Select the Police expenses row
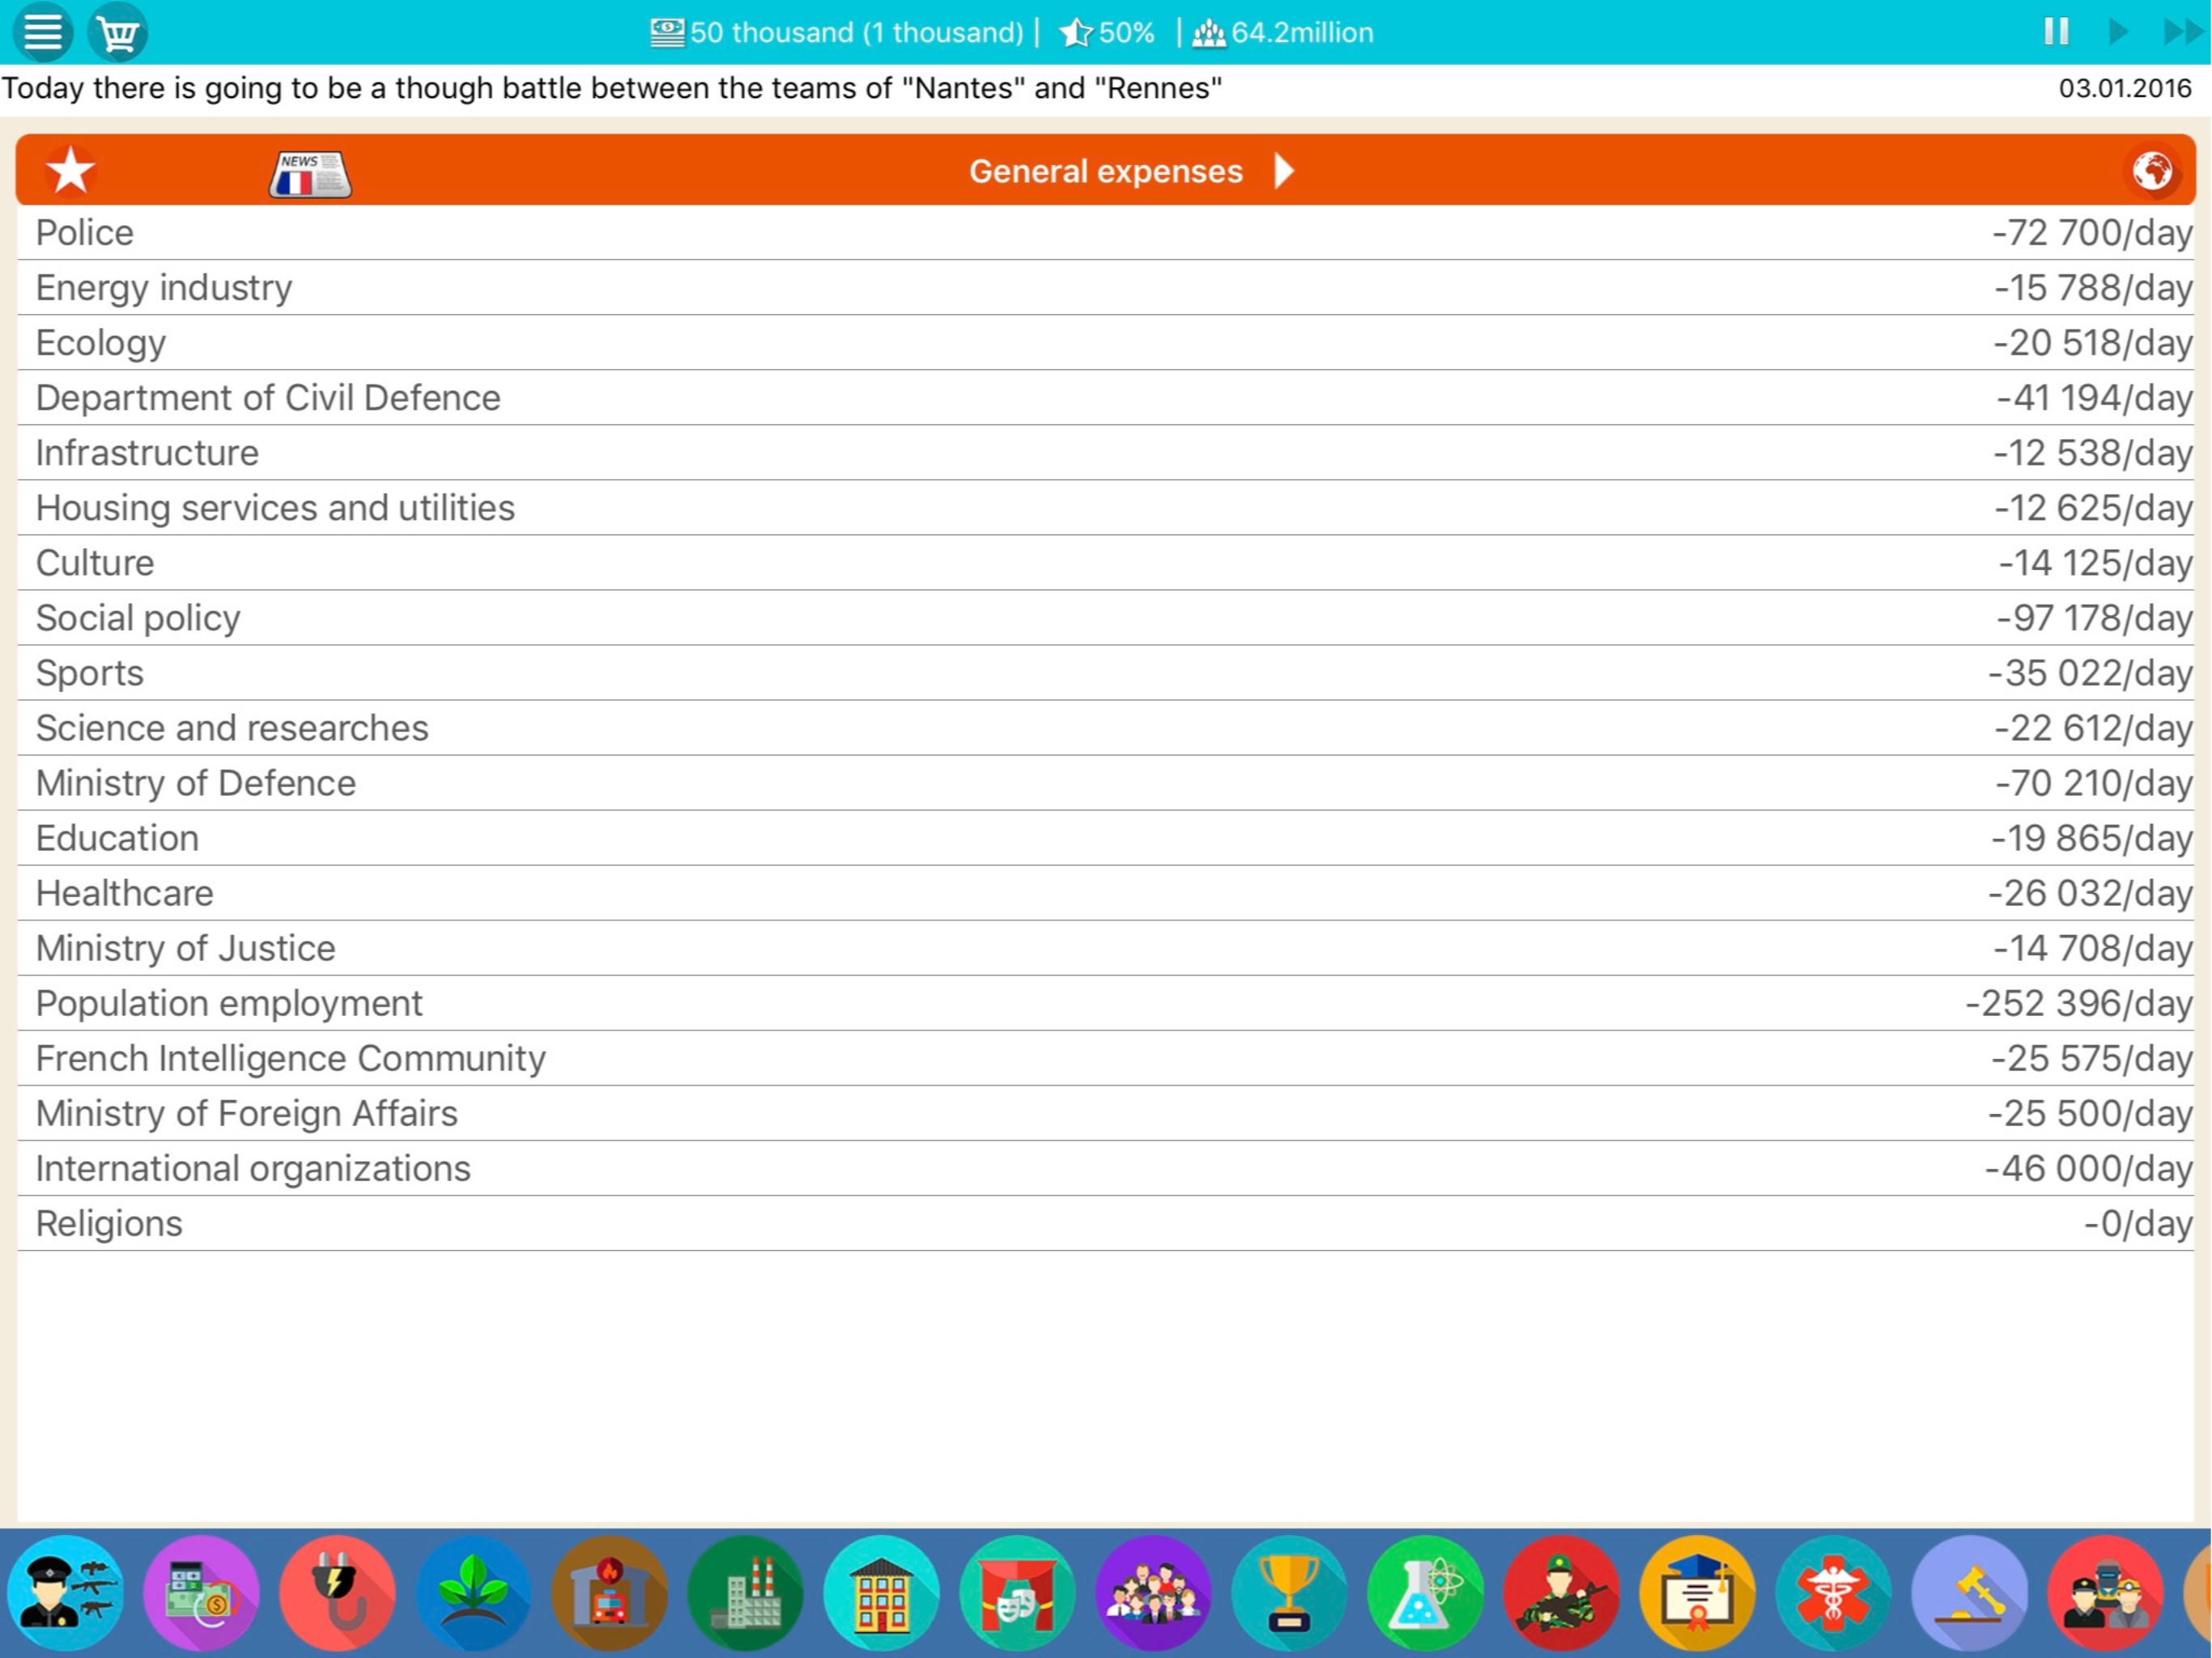This screenshot has width=2212, height=1658. [1106, 233]
